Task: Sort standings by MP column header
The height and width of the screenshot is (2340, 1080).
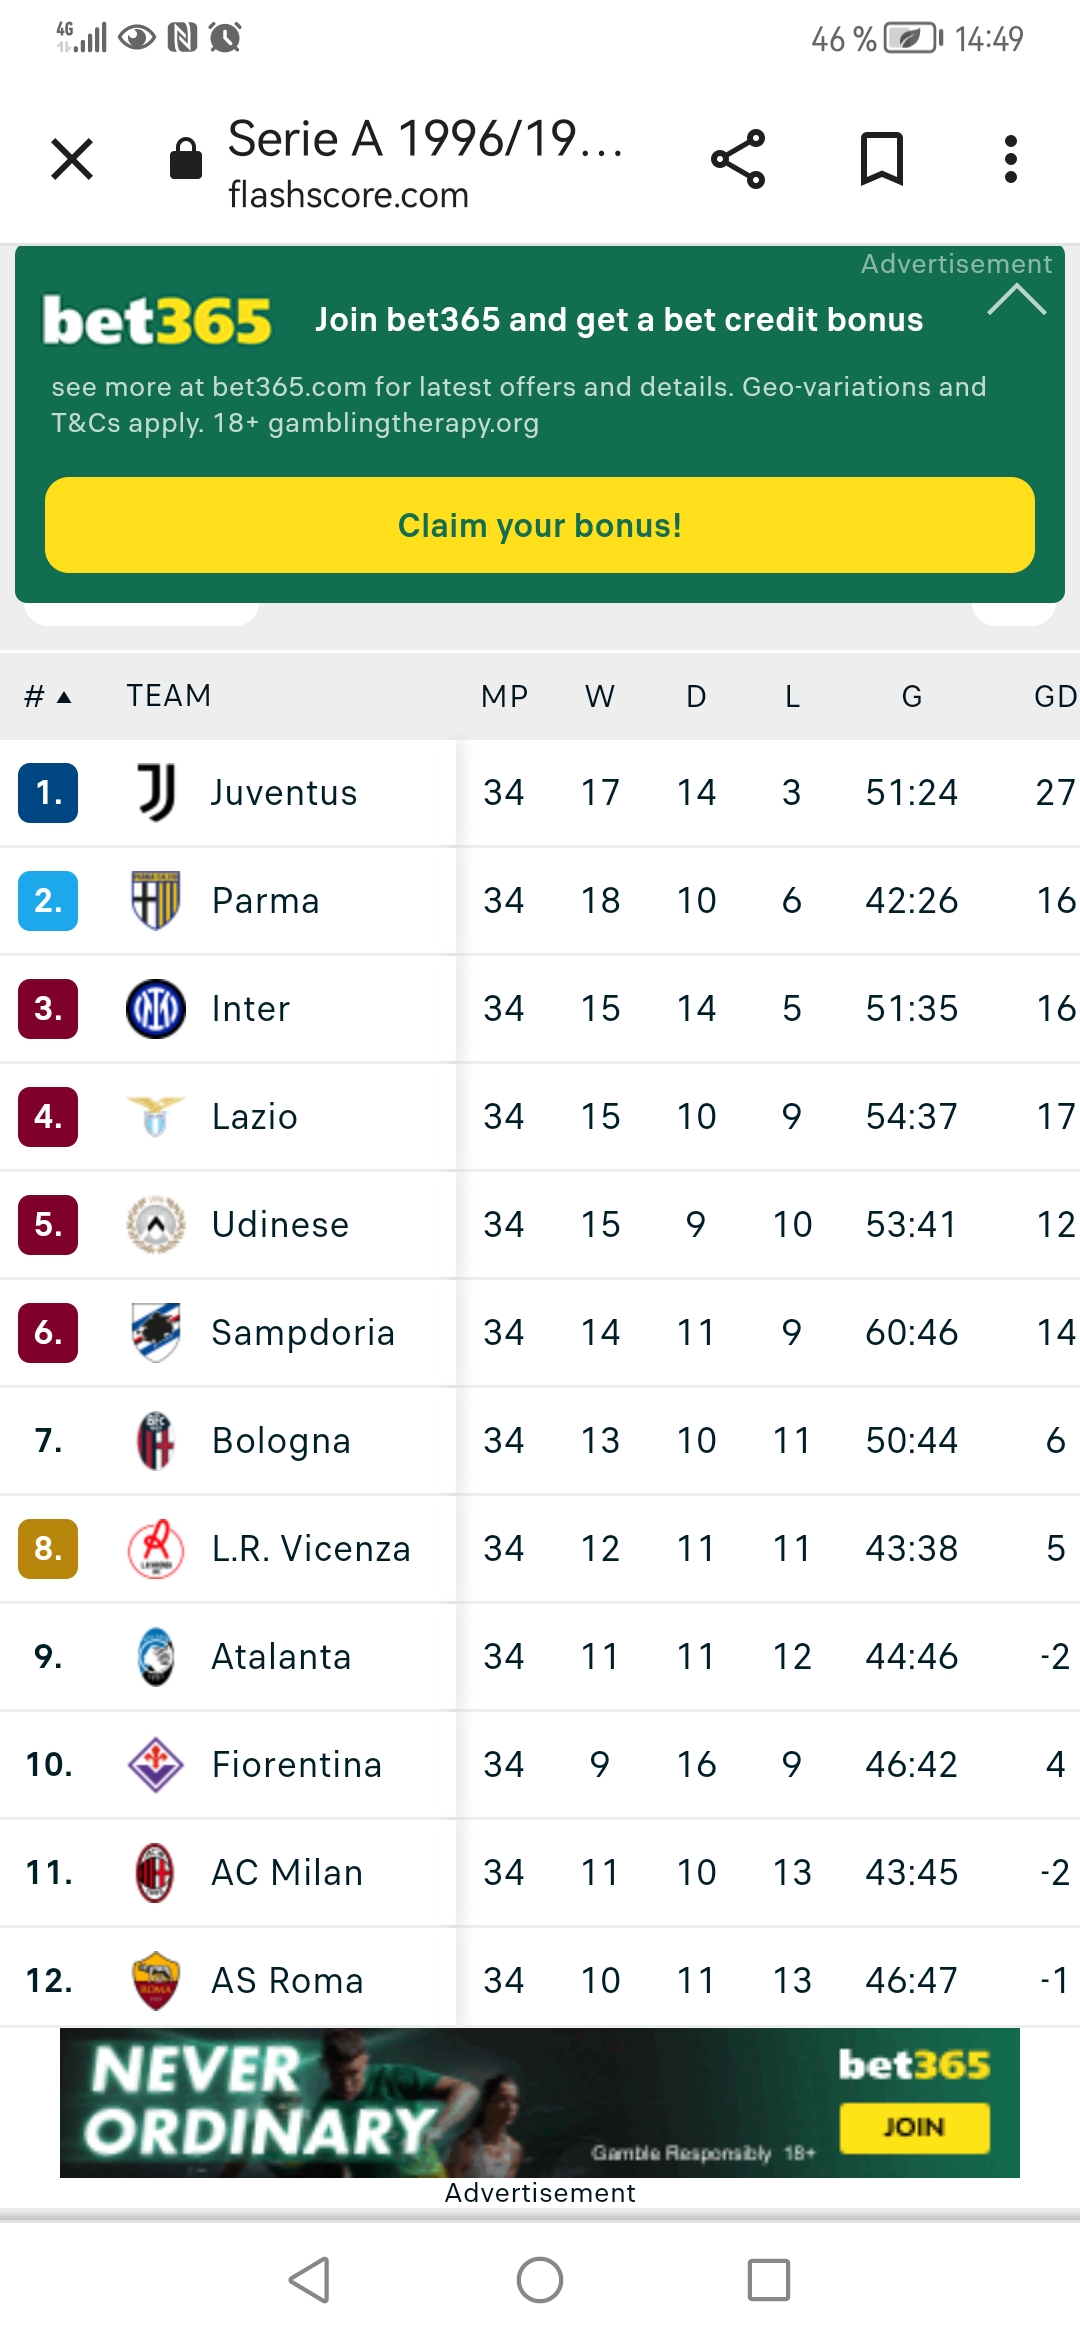Action: 504,696
